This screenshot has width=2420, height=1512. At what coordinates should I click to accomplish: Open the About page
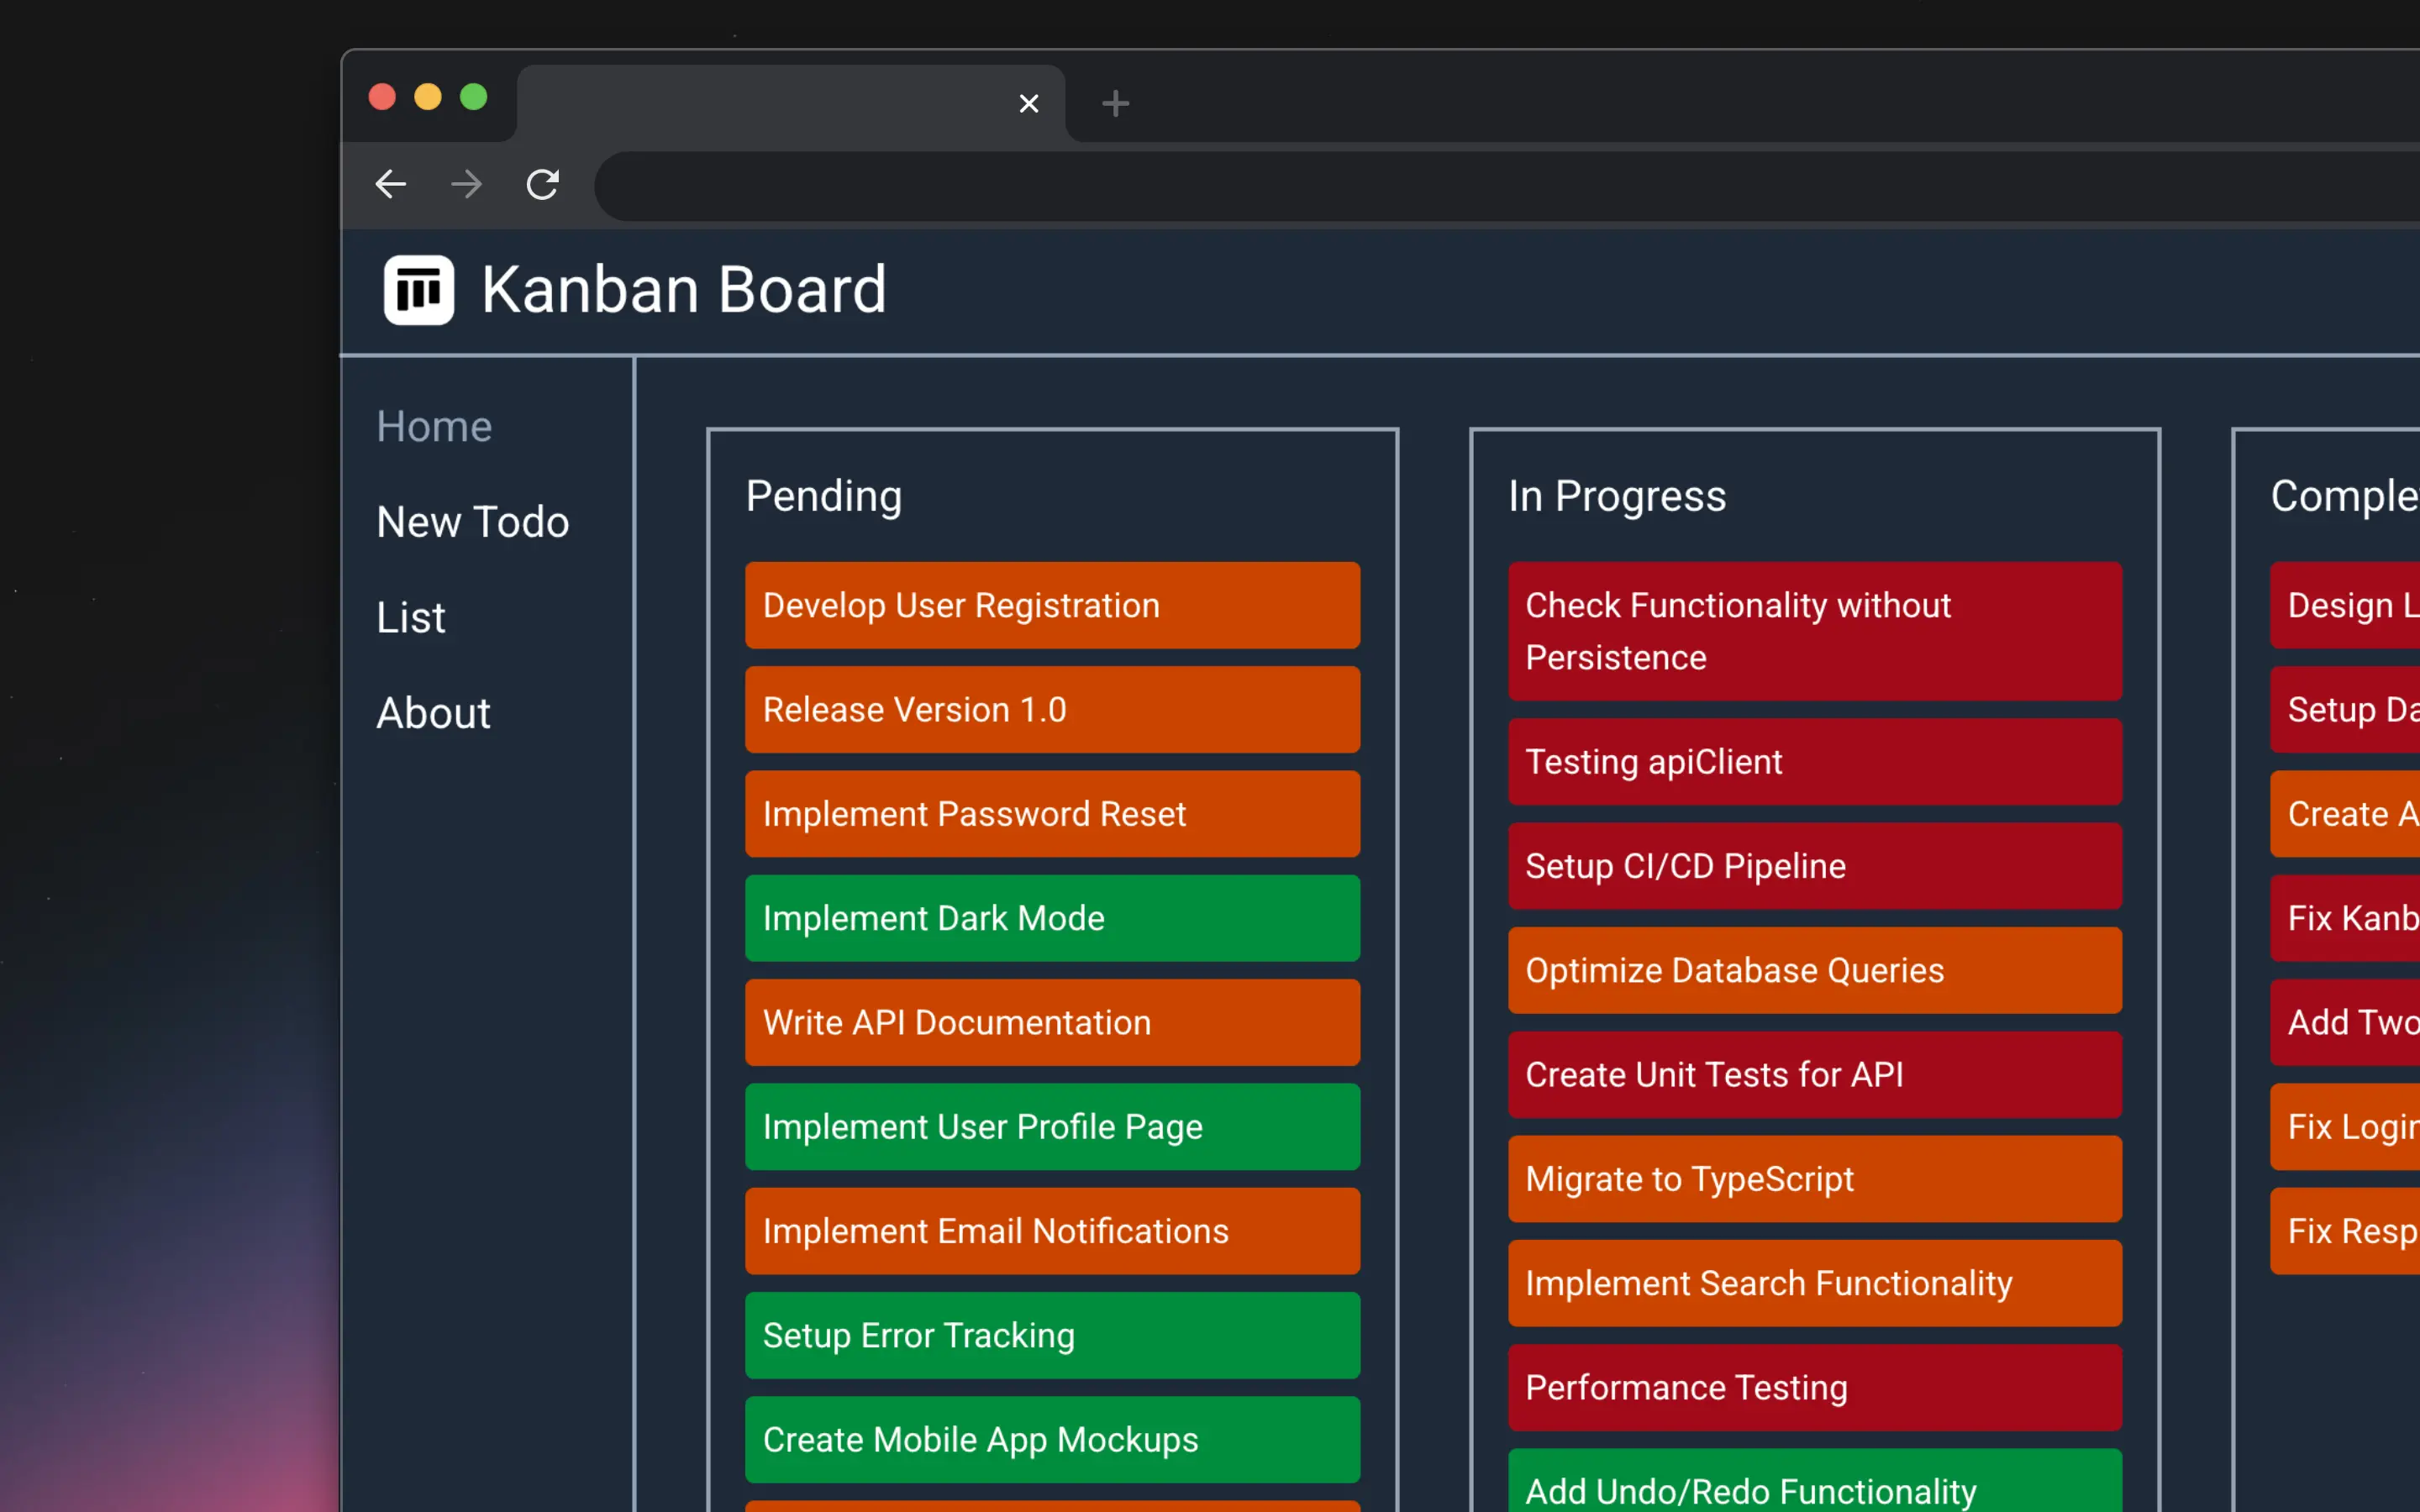433,712
